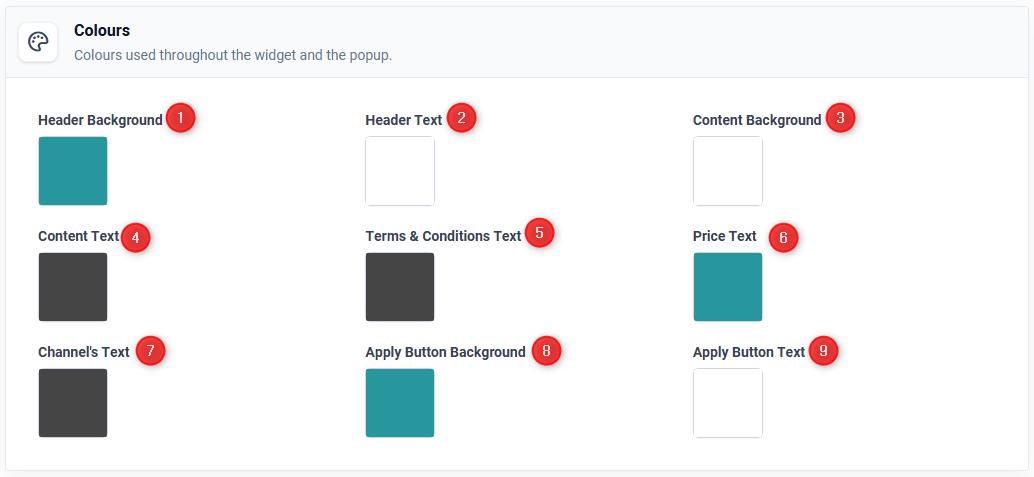Viewport: 1034px width, 477px height.
Task: Pick the Content Text dark grey swatch
Action: [x=73, y=287]
